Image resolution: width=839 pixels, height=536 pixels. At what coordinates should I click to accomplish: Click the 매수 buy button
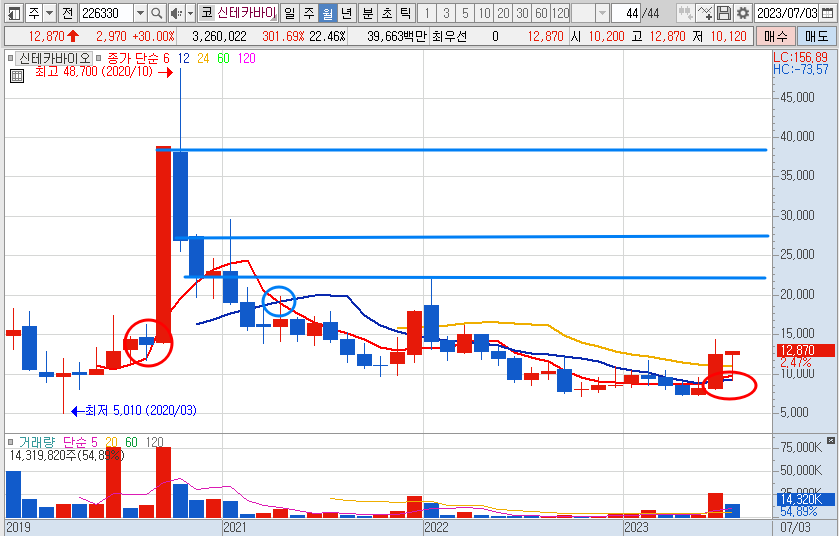[x=776, y=36]
